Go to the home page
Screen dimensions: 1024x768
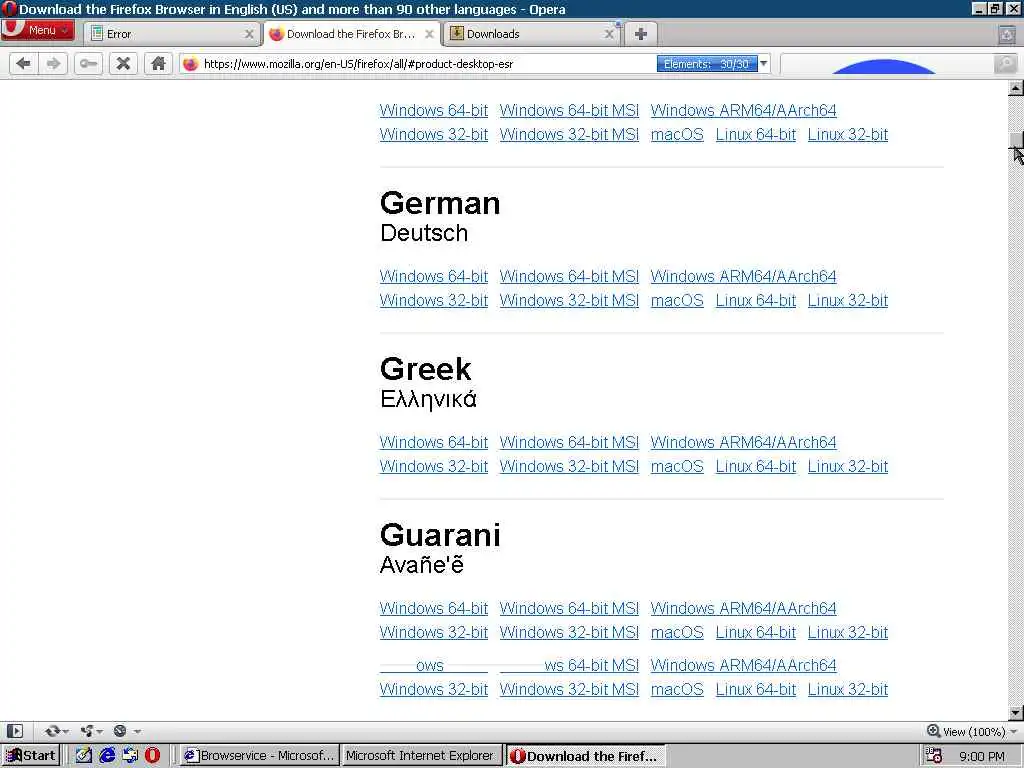158,63
